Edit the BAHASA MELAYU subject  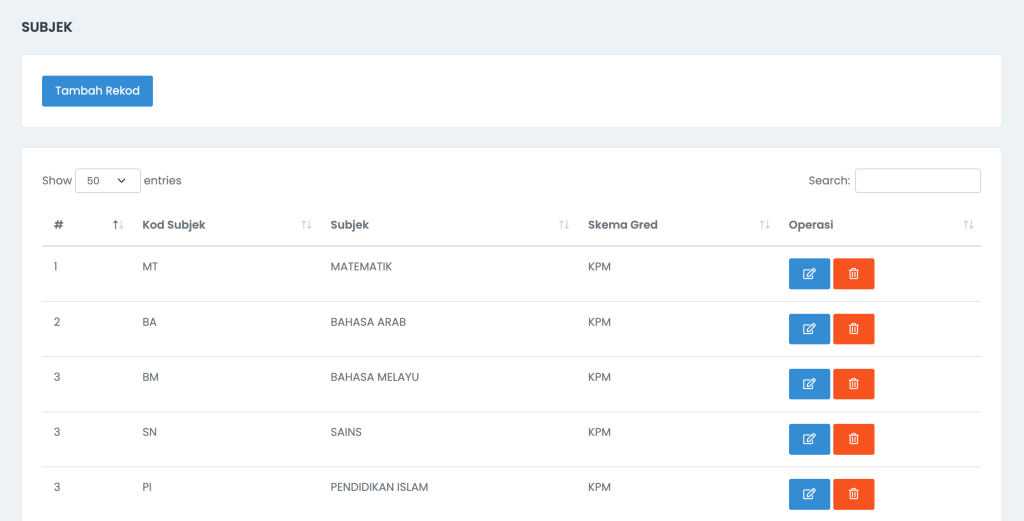(809, 384)
